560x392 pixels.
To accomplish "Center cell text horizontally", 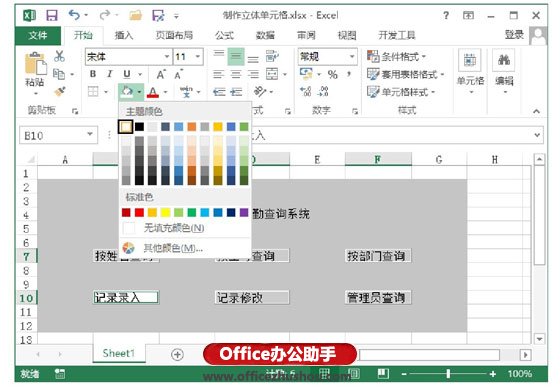I will (236, 74).
